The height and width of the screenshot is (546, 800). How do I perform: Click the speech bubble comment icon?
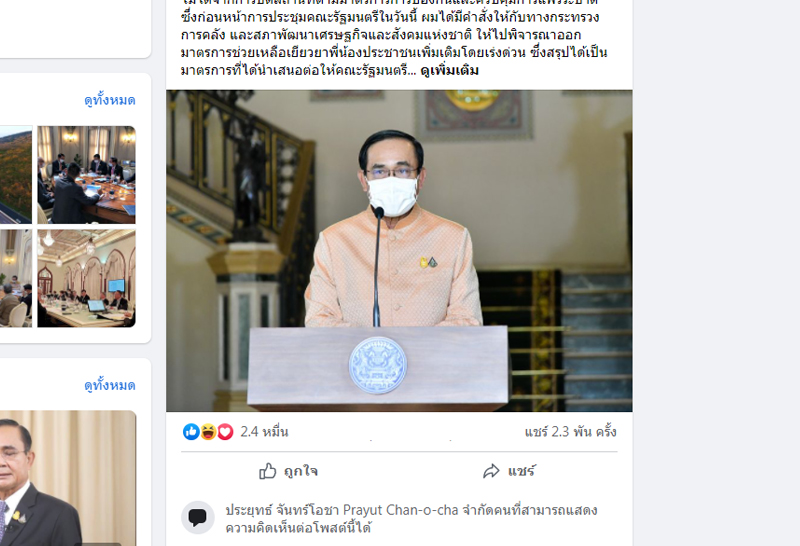click(x=197, y=517)
